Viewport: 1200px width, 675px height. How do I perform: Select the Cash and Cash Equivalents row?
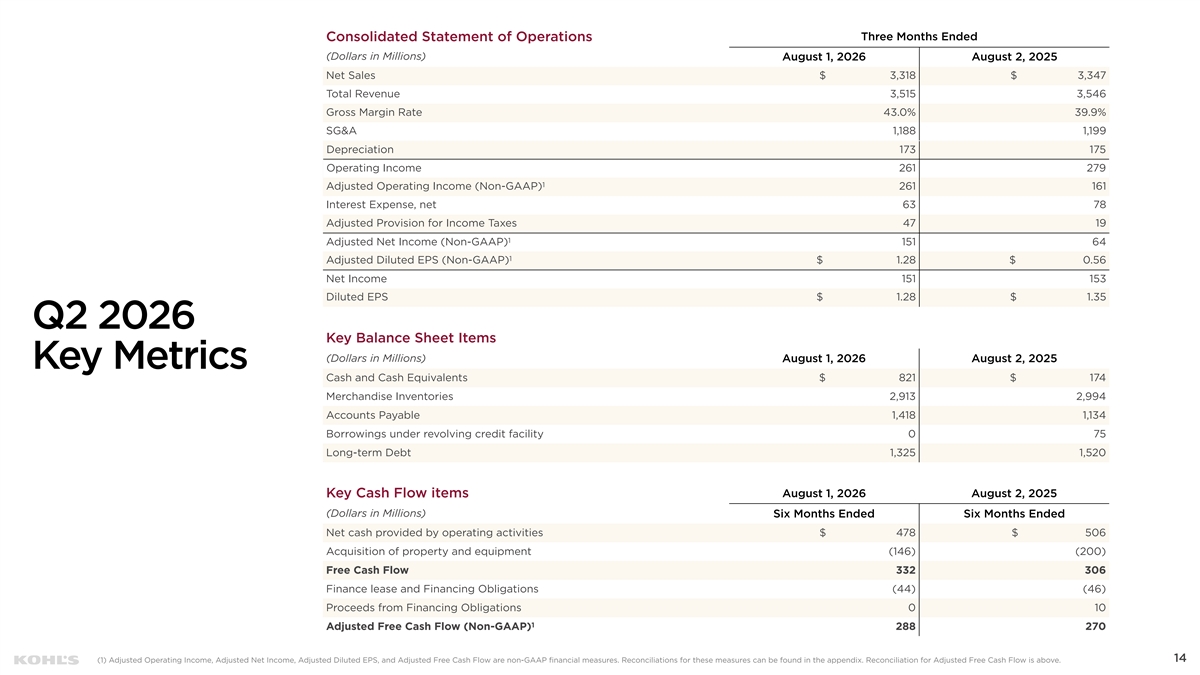[717, 377]
